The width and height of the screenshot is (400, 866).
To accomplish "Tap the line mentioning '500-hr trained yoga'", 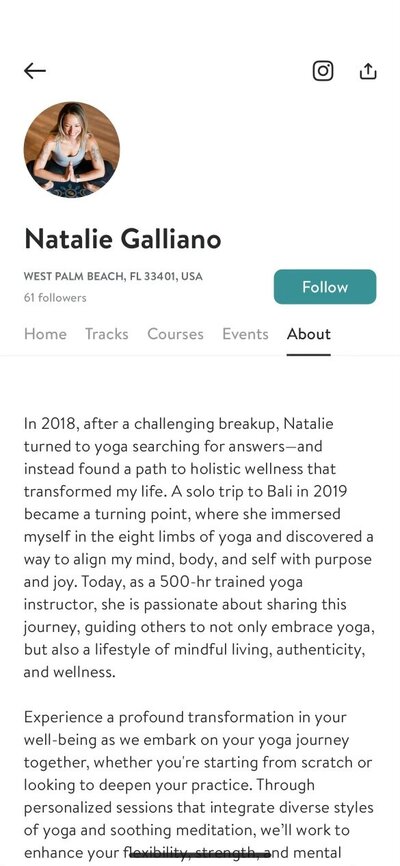I will (163, 582).
